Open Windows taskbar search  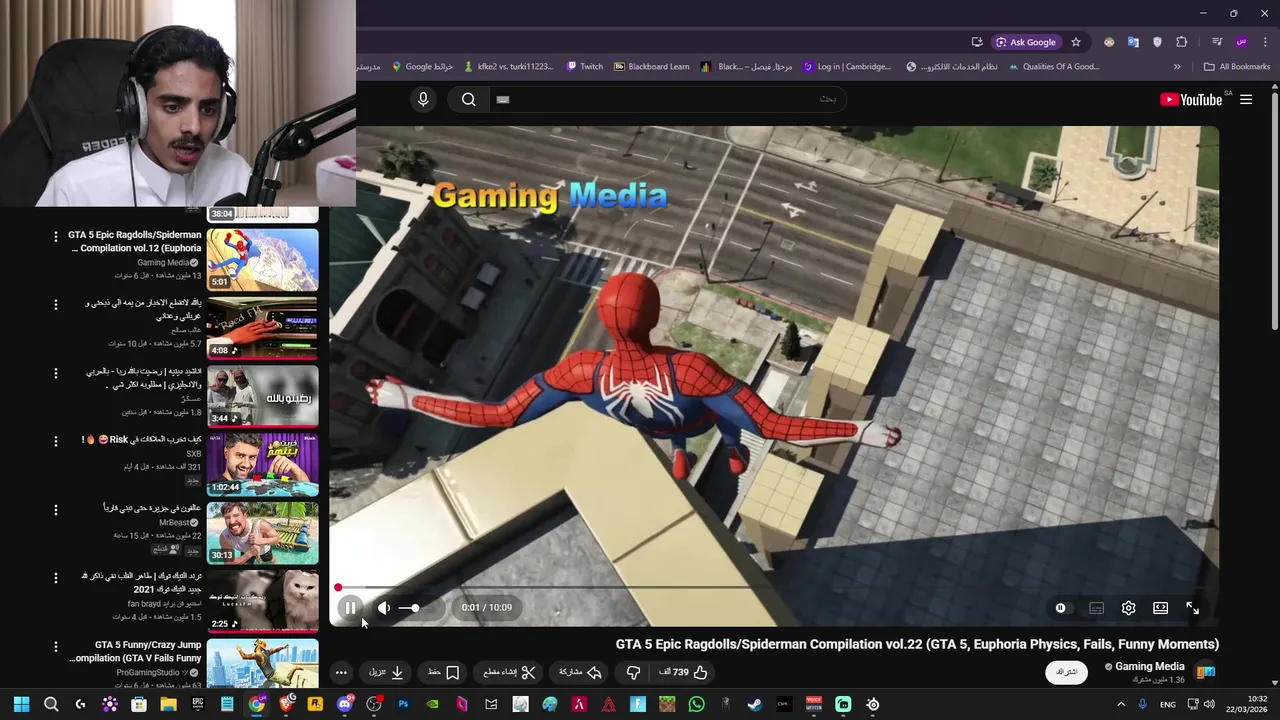tap(51, 705)
